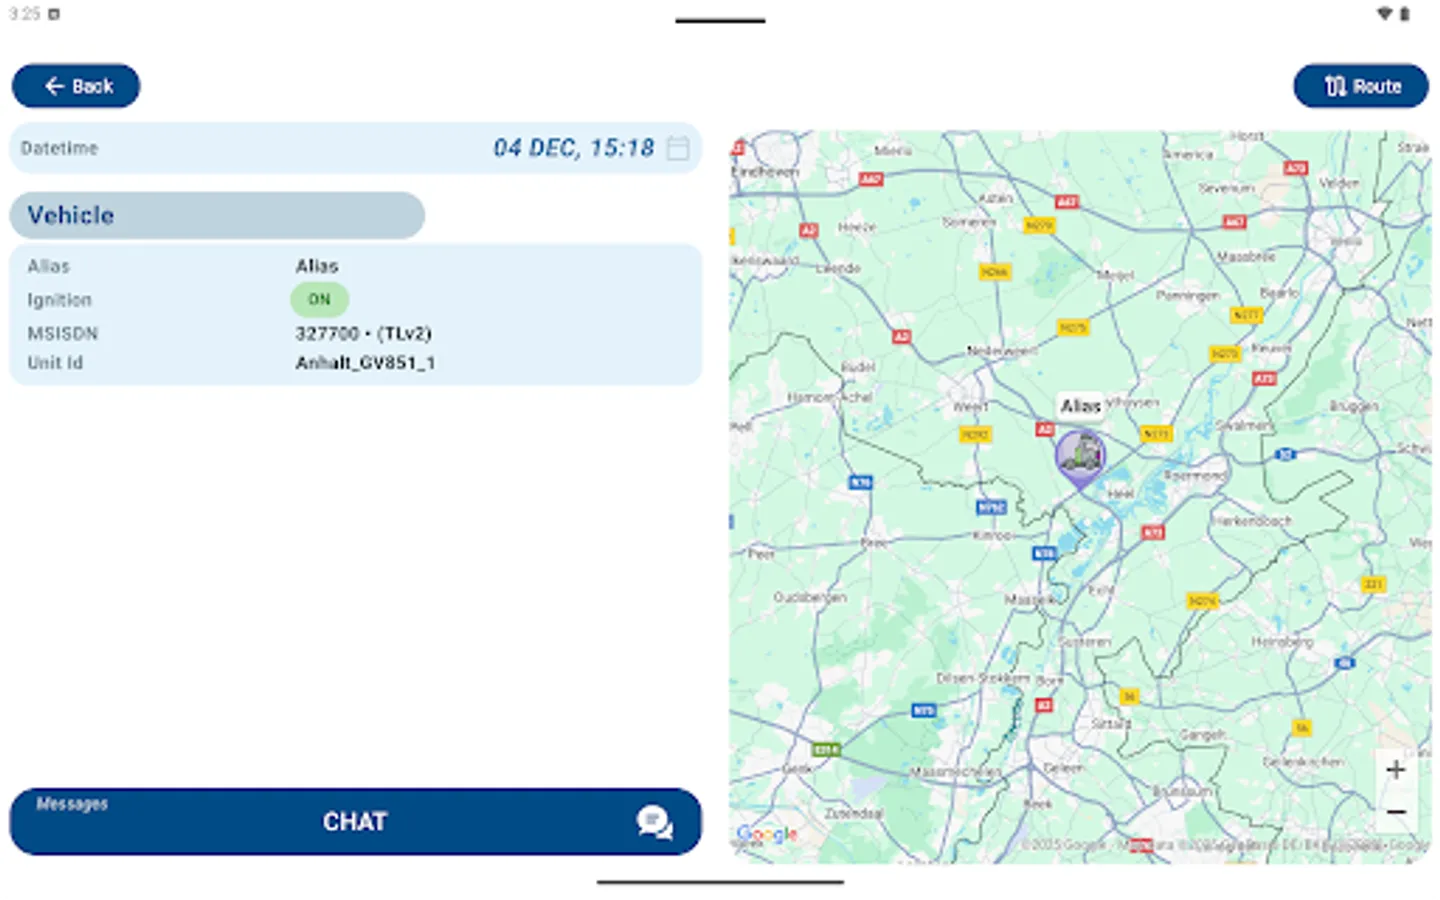Screen dimensions: 1440x900
Task: Tap the Unit Id value Anhalt_GV851_1
Action: coord(366,362)
